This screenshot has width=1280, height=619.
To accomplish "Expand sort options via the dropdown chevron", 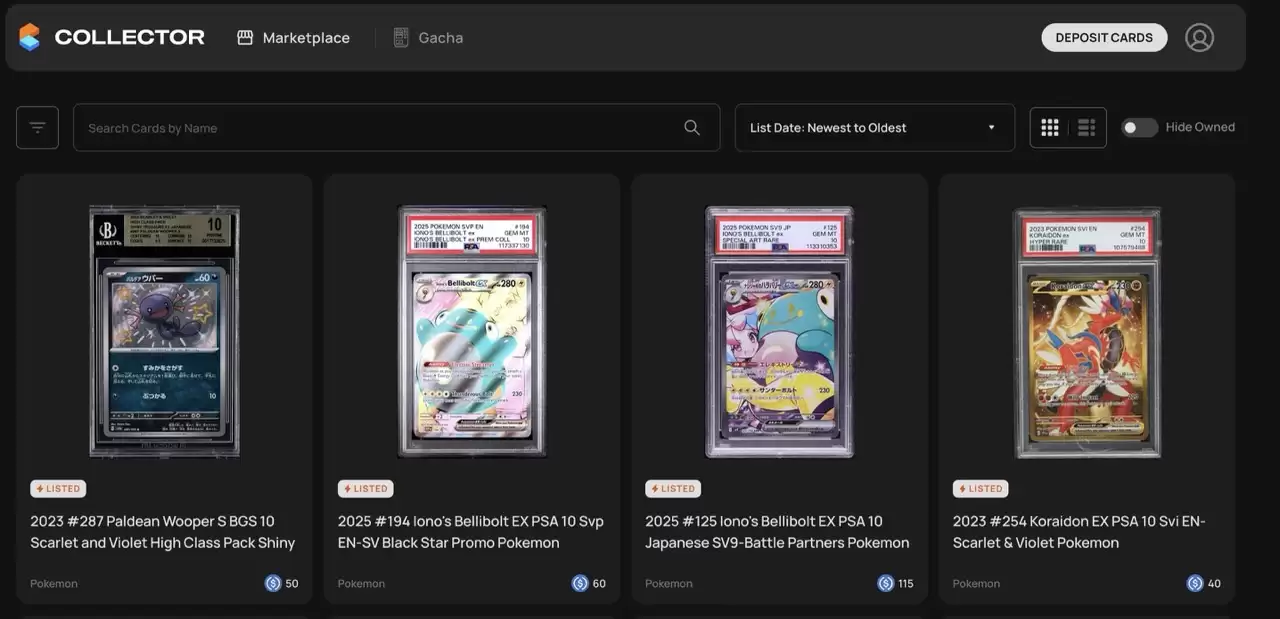I will (x=991, y=127).
